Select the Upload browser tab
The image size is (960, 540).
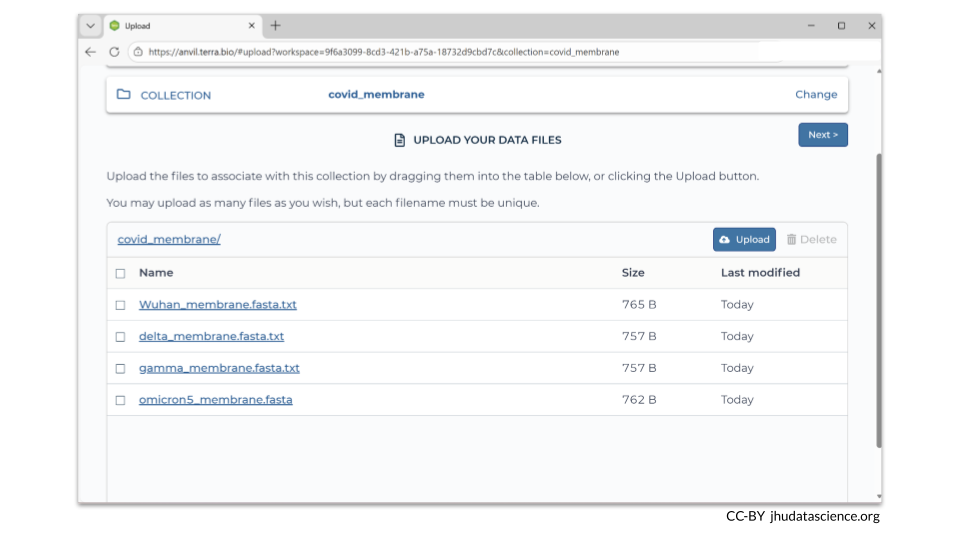pos(182,26)
